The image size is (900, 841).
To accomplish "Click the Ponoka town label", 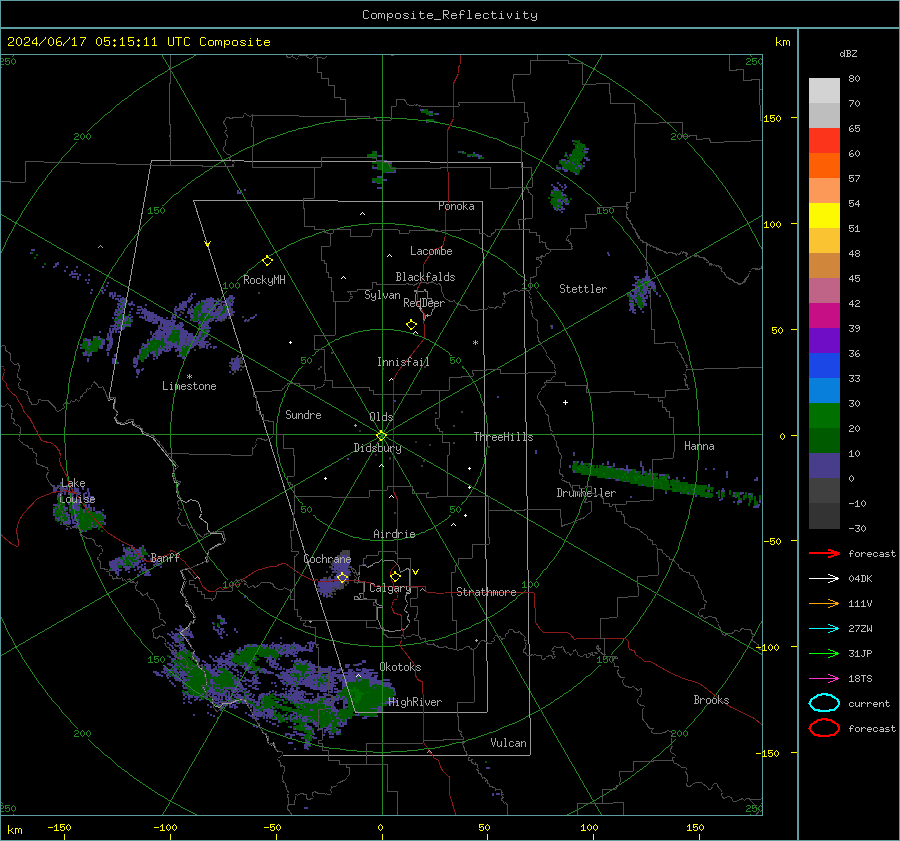I will (x=456, y=206).
